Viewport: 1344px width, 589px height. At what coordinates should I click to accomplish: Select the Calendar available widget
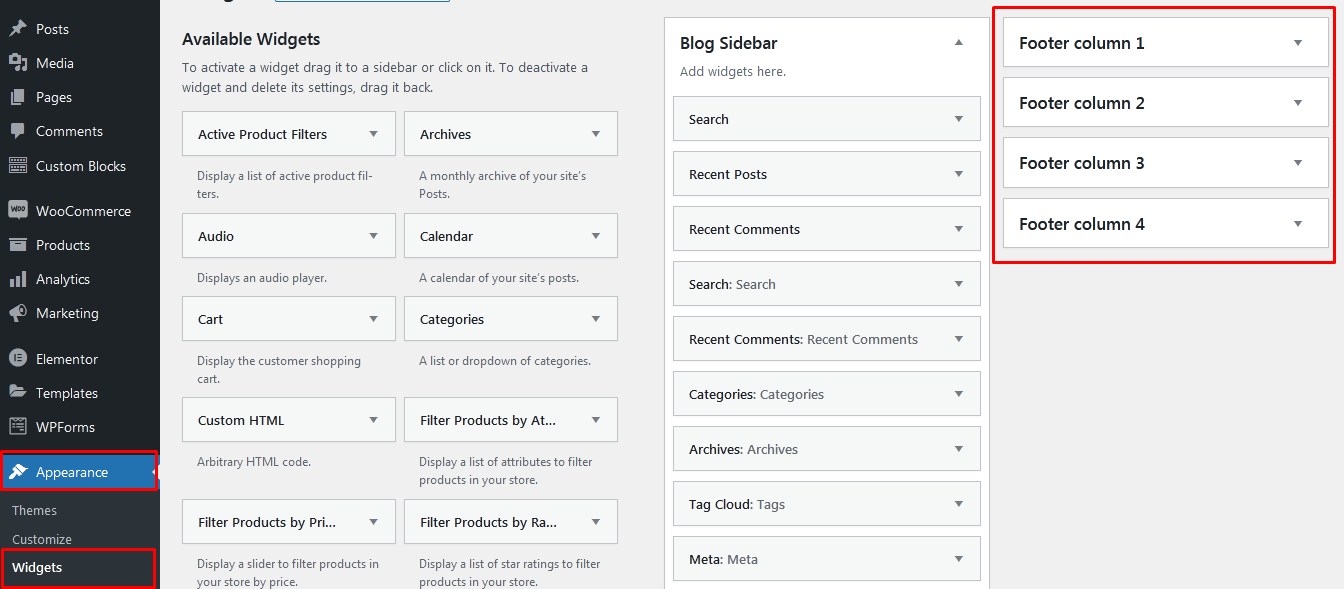coord(446,236)
